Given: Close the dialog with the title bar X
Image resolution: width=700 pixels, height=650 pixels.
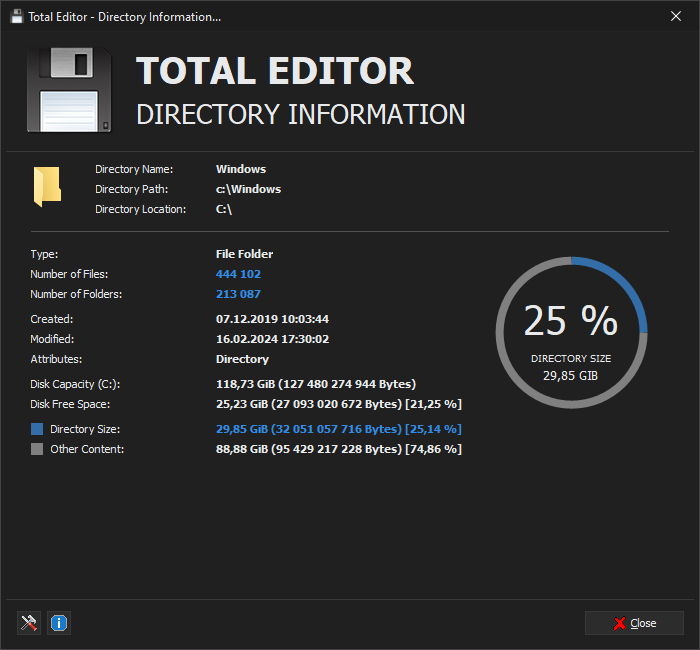Looking at the screenshot, I should click(x=676, y=17).
